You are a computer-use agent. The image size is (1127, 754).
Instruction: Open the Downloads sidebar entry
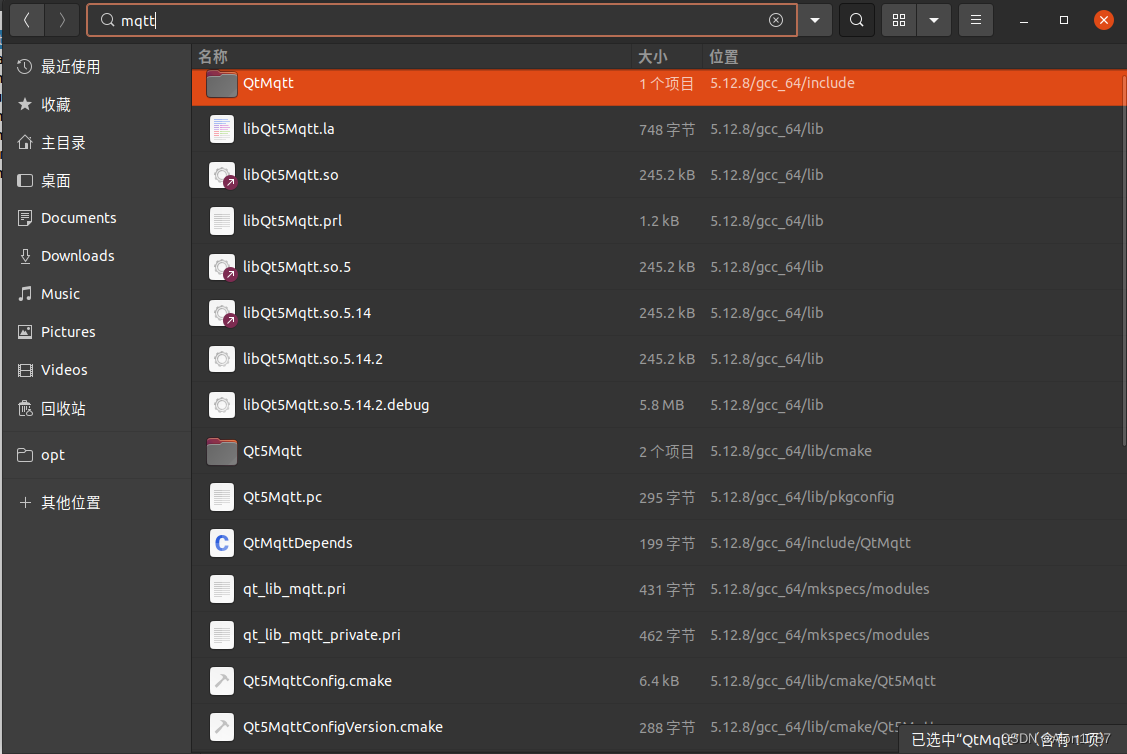(x=76, y=255)
